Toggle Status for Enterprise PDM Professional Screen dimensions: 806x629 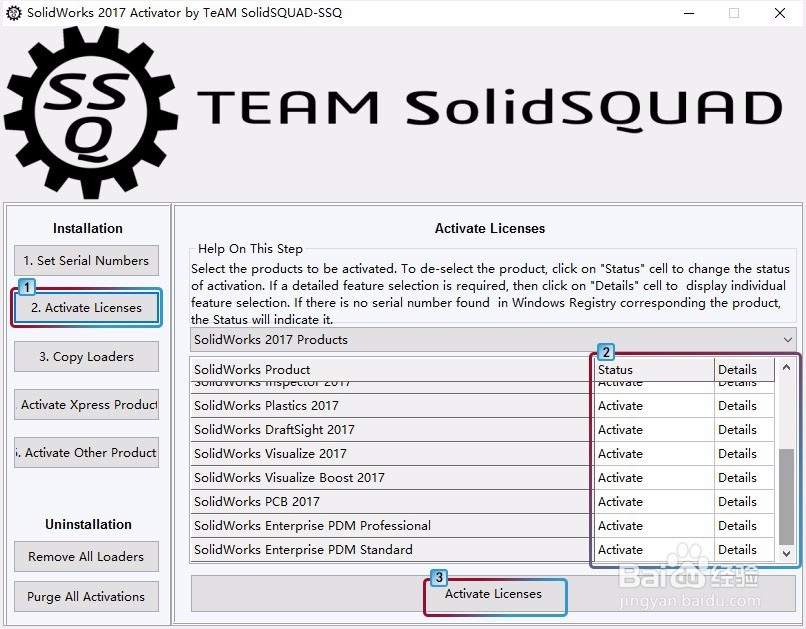click(653, 526)
